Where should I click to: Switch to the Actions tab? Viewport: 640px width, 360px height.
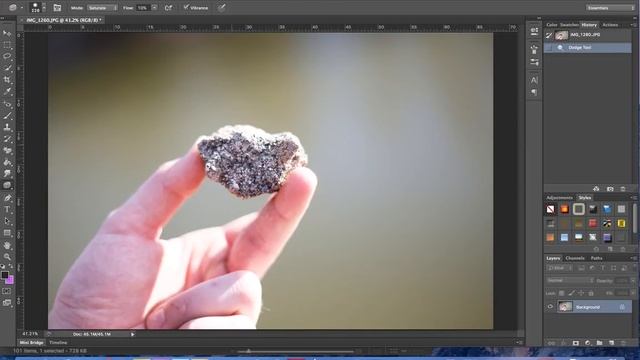click(x=610, y=25)
